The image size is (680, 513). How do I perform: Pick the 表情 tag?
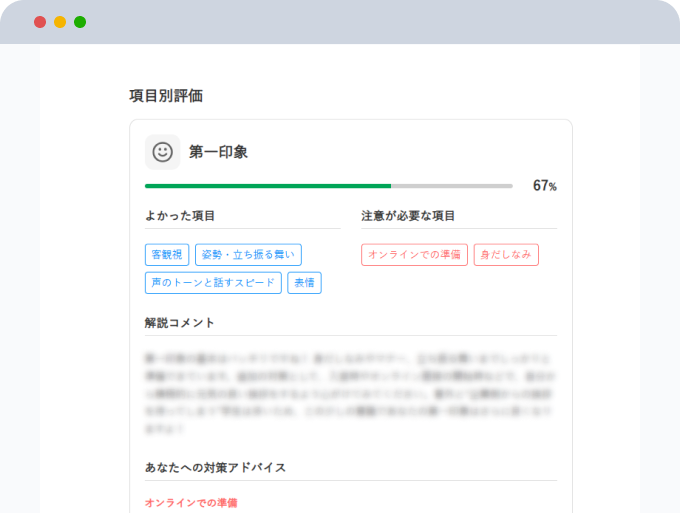point(304,283)
